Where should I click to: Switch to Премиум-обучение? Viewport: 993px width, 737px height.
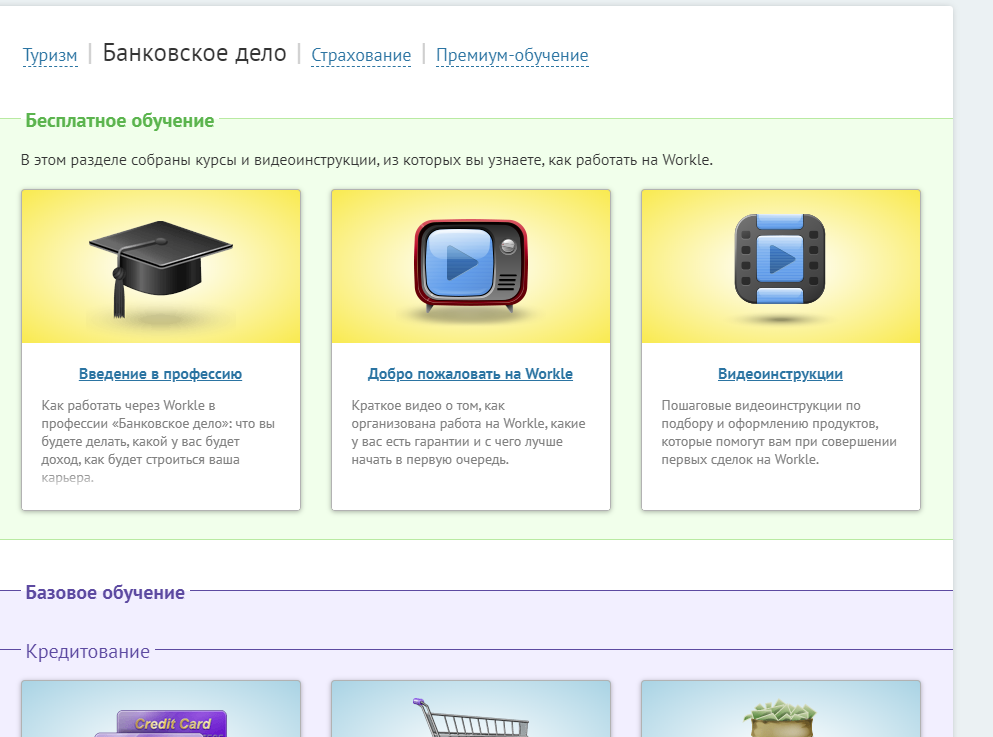coord(512,56)
